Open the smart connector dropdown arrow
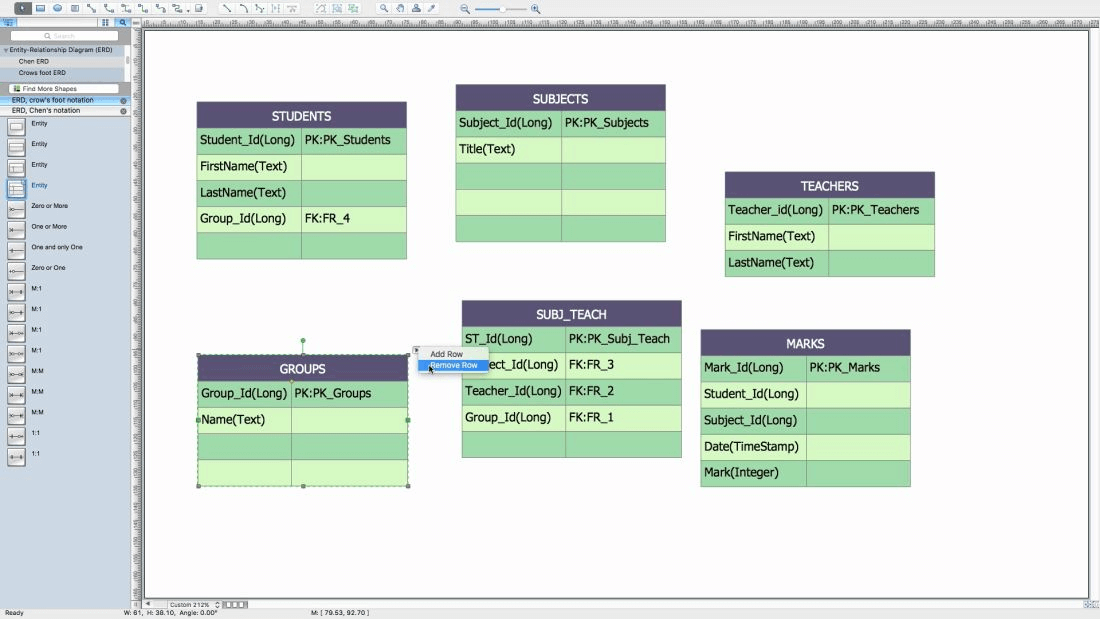1100x619 pixels. tap(188, 10)
